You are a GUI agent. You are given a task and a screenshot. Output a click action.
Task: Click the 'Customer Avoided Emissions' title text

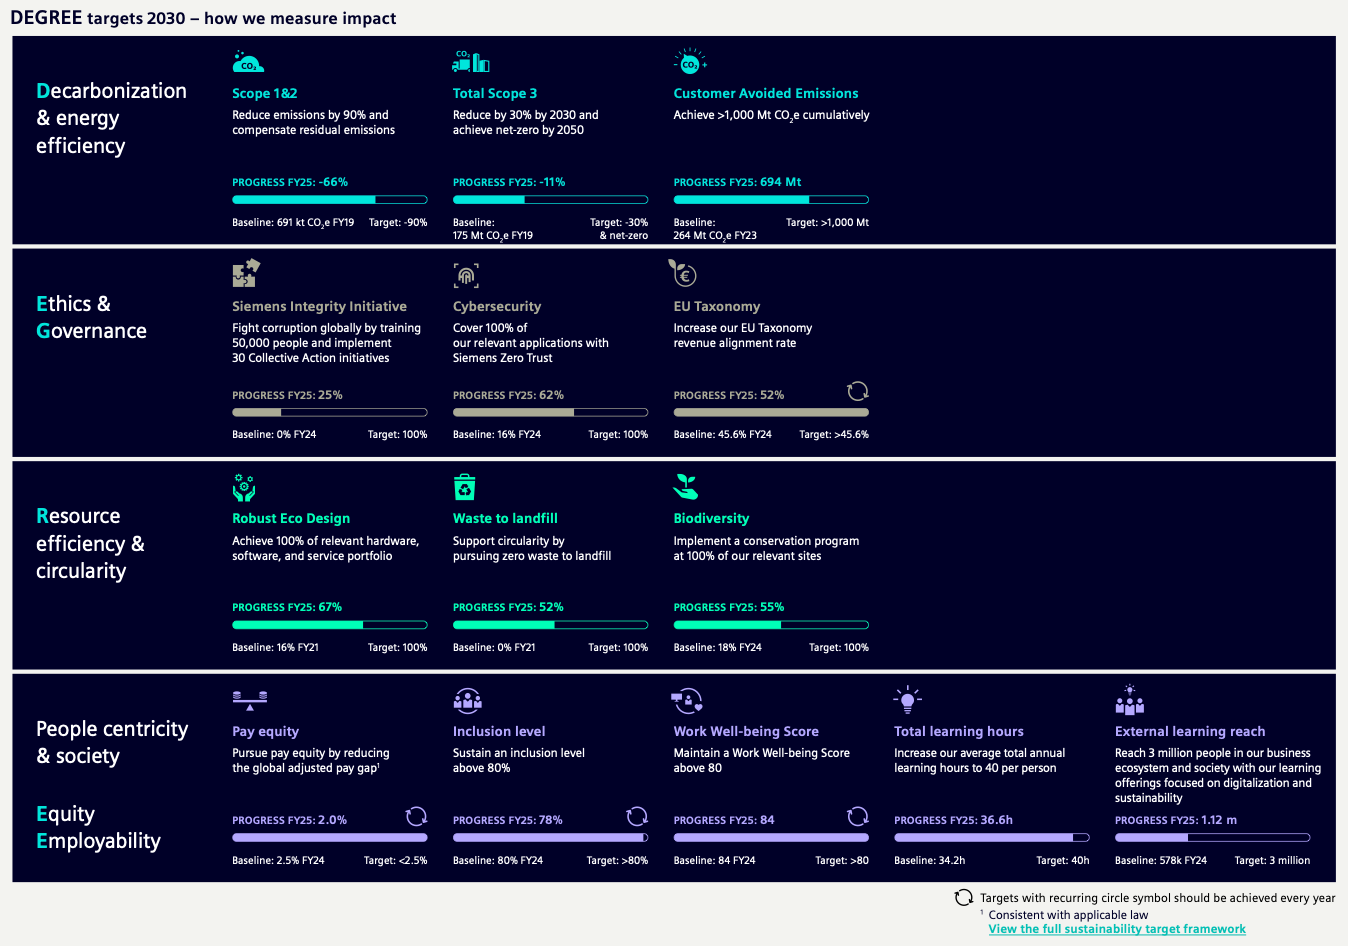coord(766,93)
